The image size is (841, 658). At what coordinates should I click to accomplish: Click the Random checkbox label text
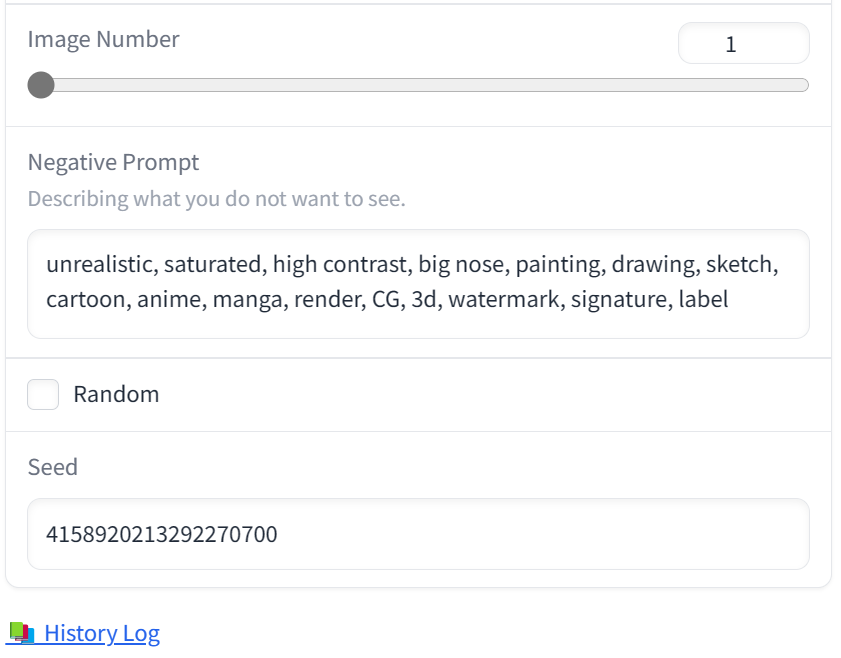[116, 394]
